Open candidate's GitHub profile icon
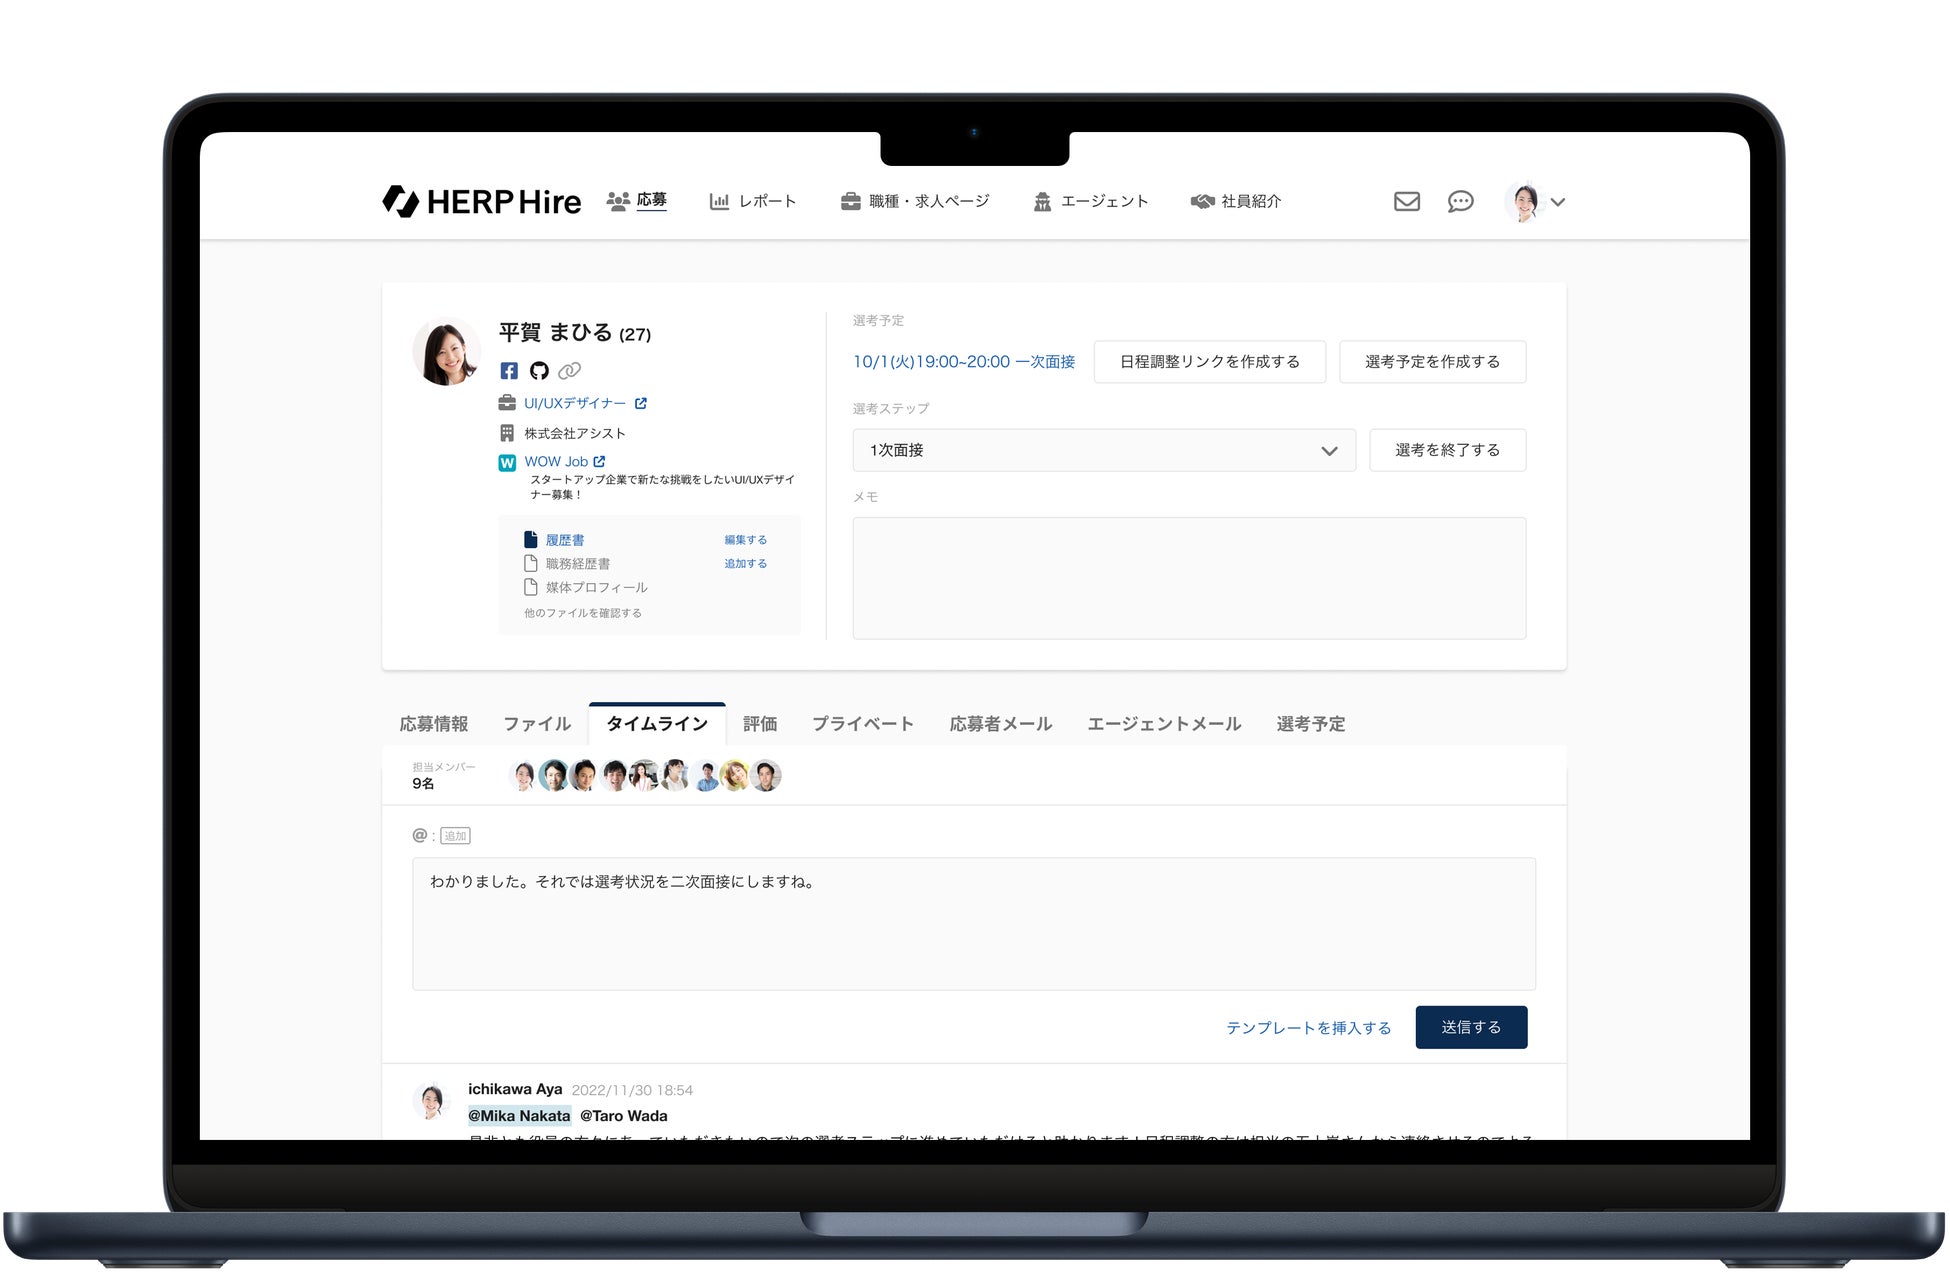Image resolution: width=1950 pixels, height=1272 pixels. coord(539,371)
